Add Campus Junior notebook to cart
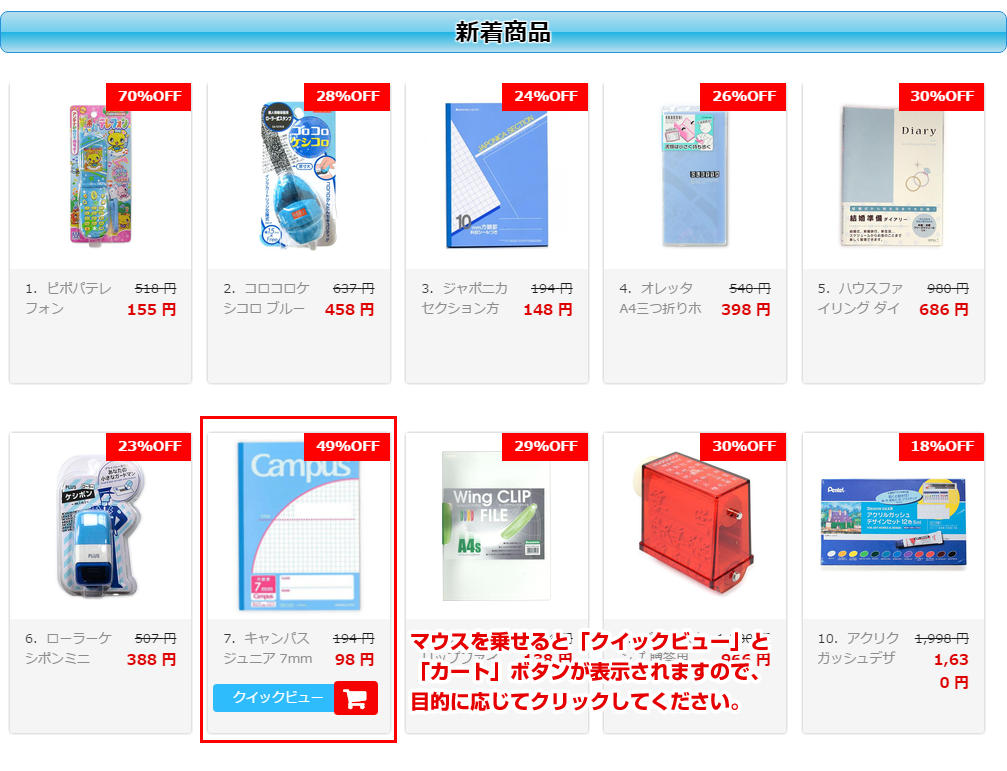Viewport: 1007px width, 771px height. (356, 697)
